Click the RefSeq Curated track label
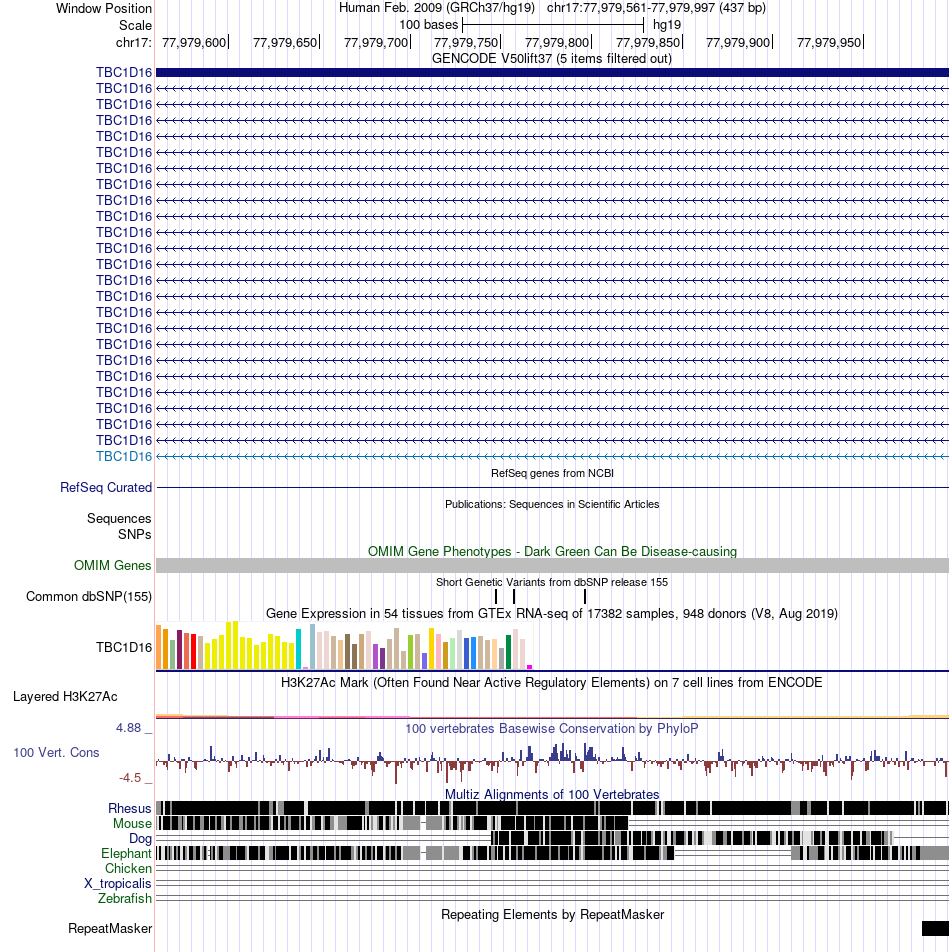 tap(106, 488)
